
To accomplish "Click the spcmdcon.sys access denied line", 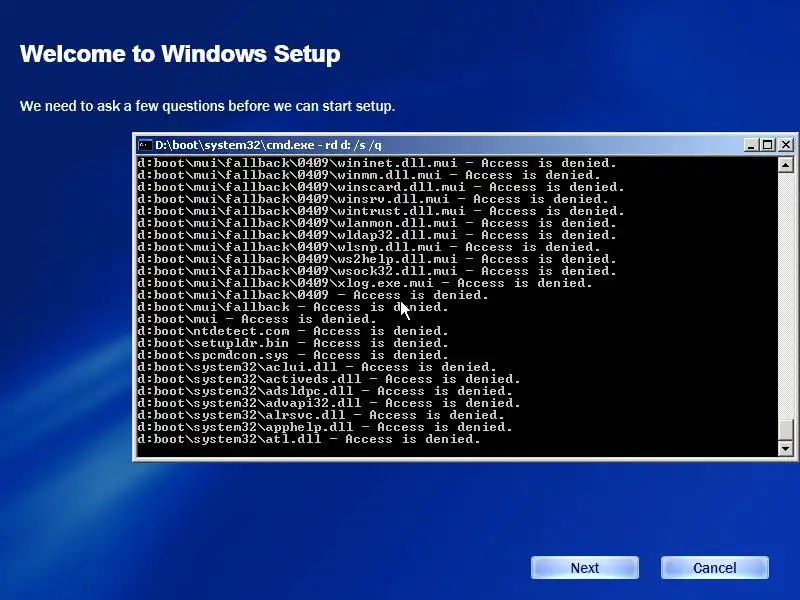I will pos(293,355).
